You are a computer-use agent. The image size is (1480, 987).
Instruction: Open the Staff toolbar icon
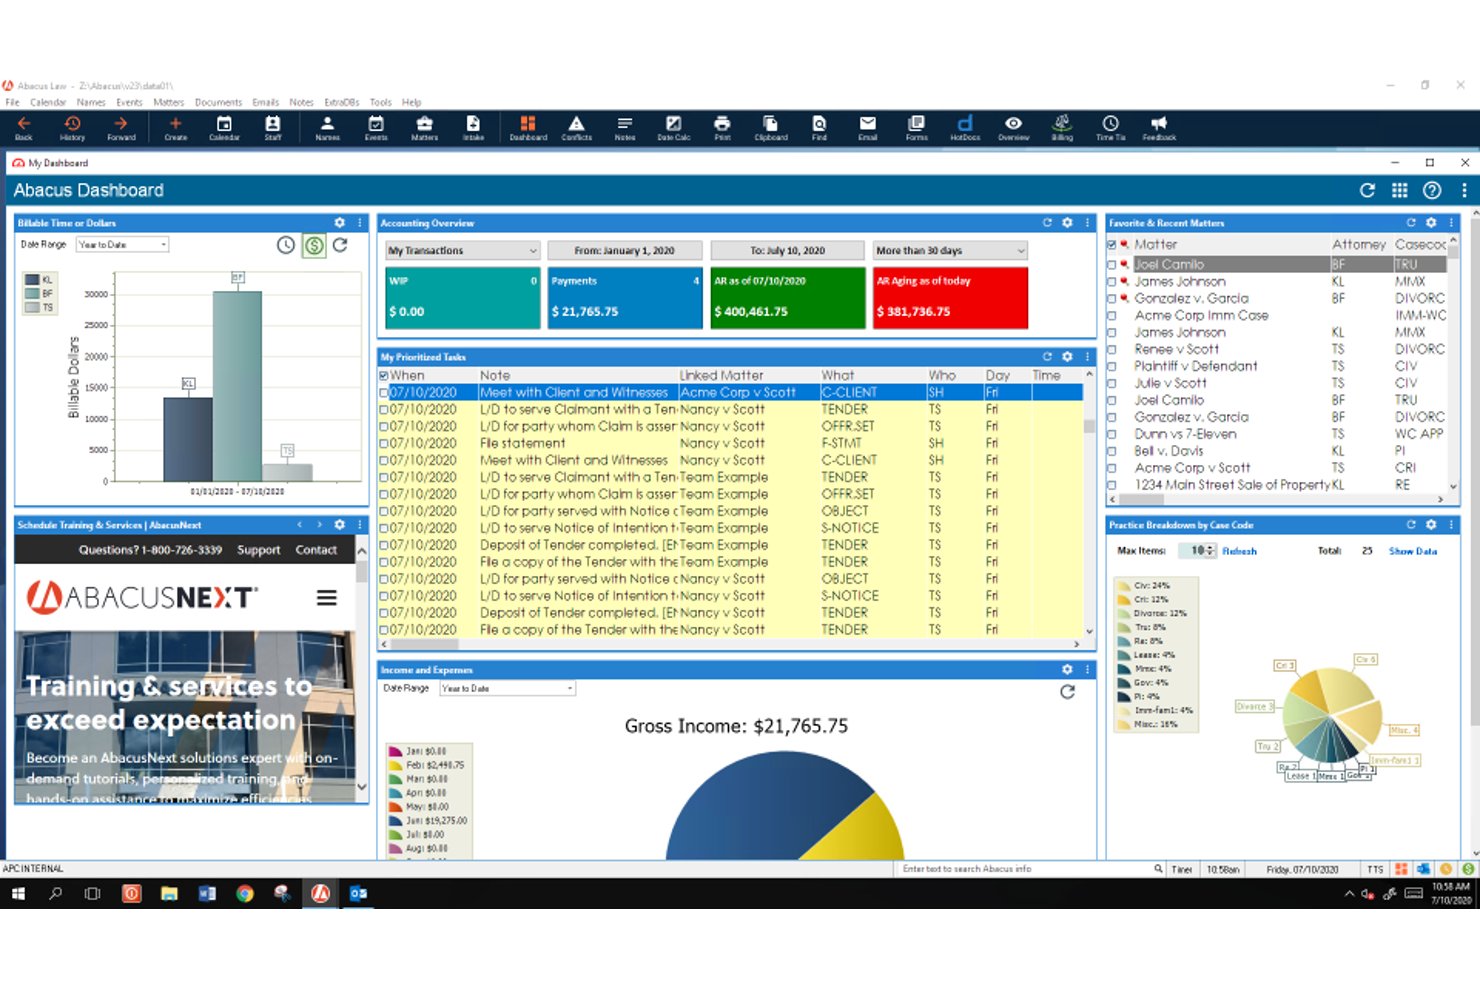click(x=273, y=128)
